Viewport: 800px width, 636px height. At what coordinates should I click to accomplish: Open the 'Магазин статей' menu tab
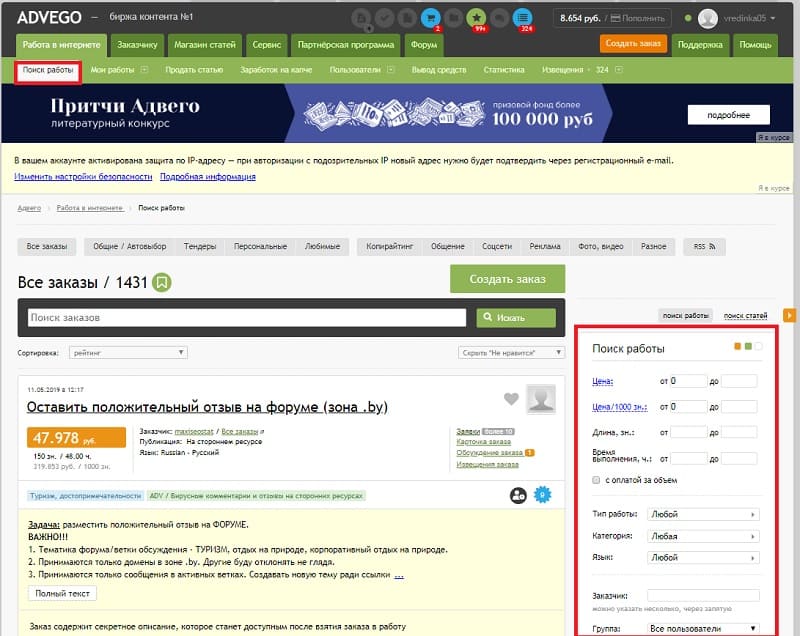(x=204, y=45)
